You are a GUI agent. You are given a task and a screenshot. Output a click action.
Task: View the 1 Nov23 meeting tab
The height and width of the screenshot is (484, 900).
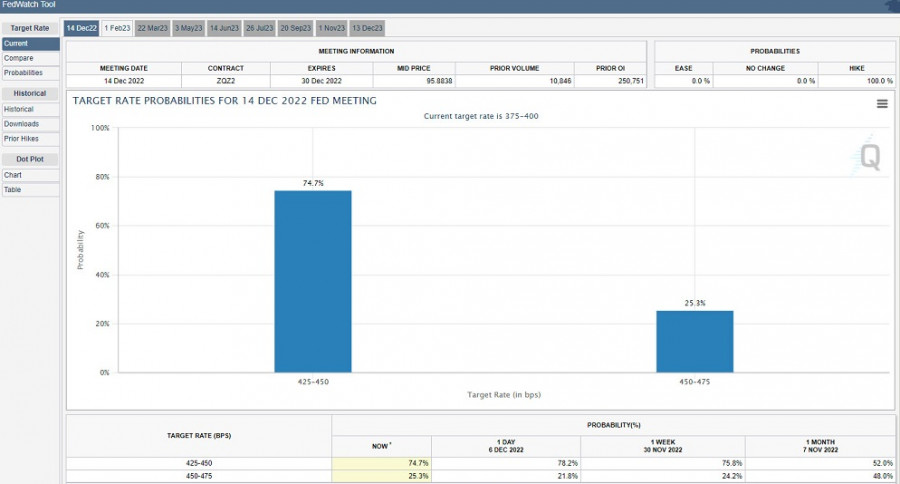click(x=331, y=28)
